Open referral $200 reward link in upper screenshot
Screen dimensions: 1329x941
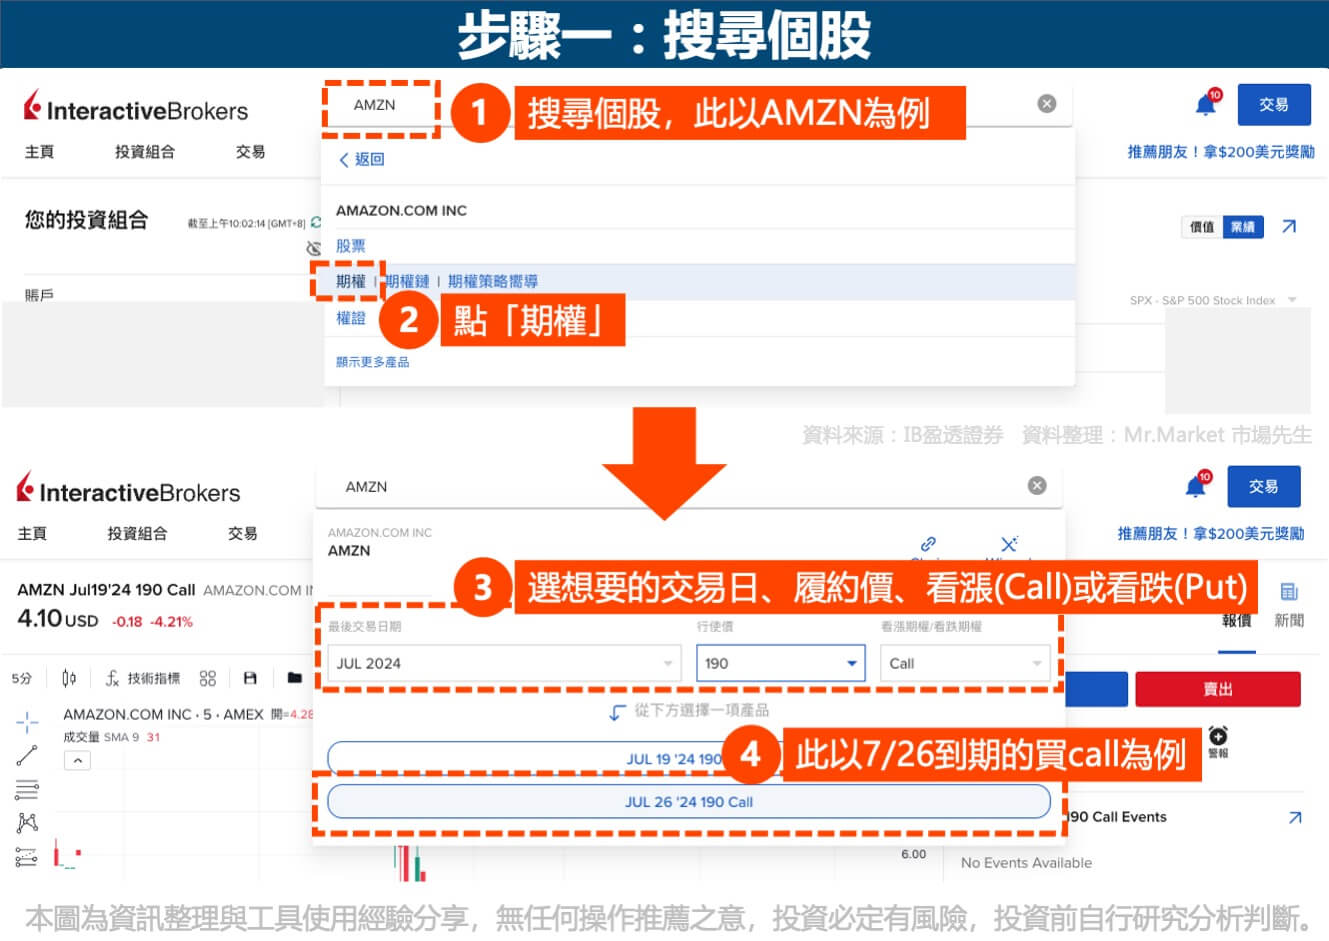(1221, 151)
